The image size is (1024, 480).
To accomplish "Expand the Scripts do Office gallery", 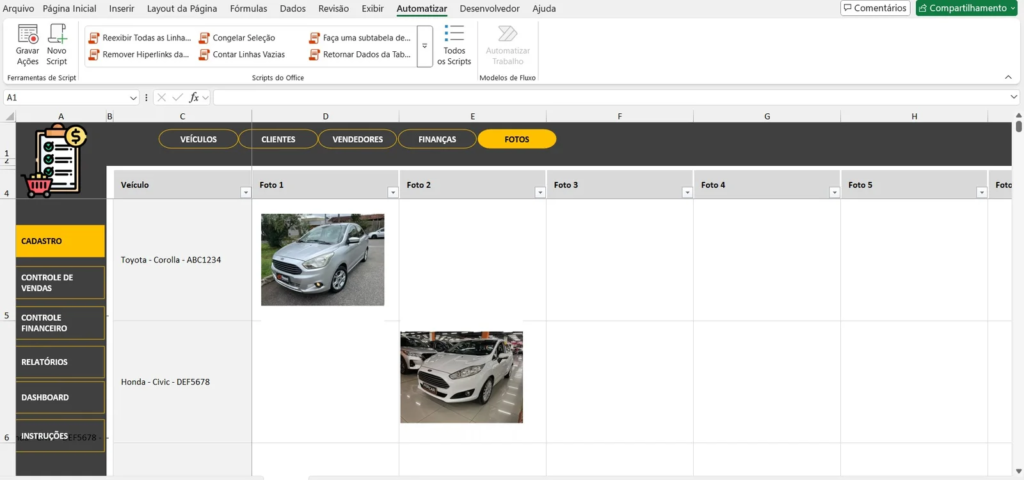I will pyautogui.click(x=424, y=46).
